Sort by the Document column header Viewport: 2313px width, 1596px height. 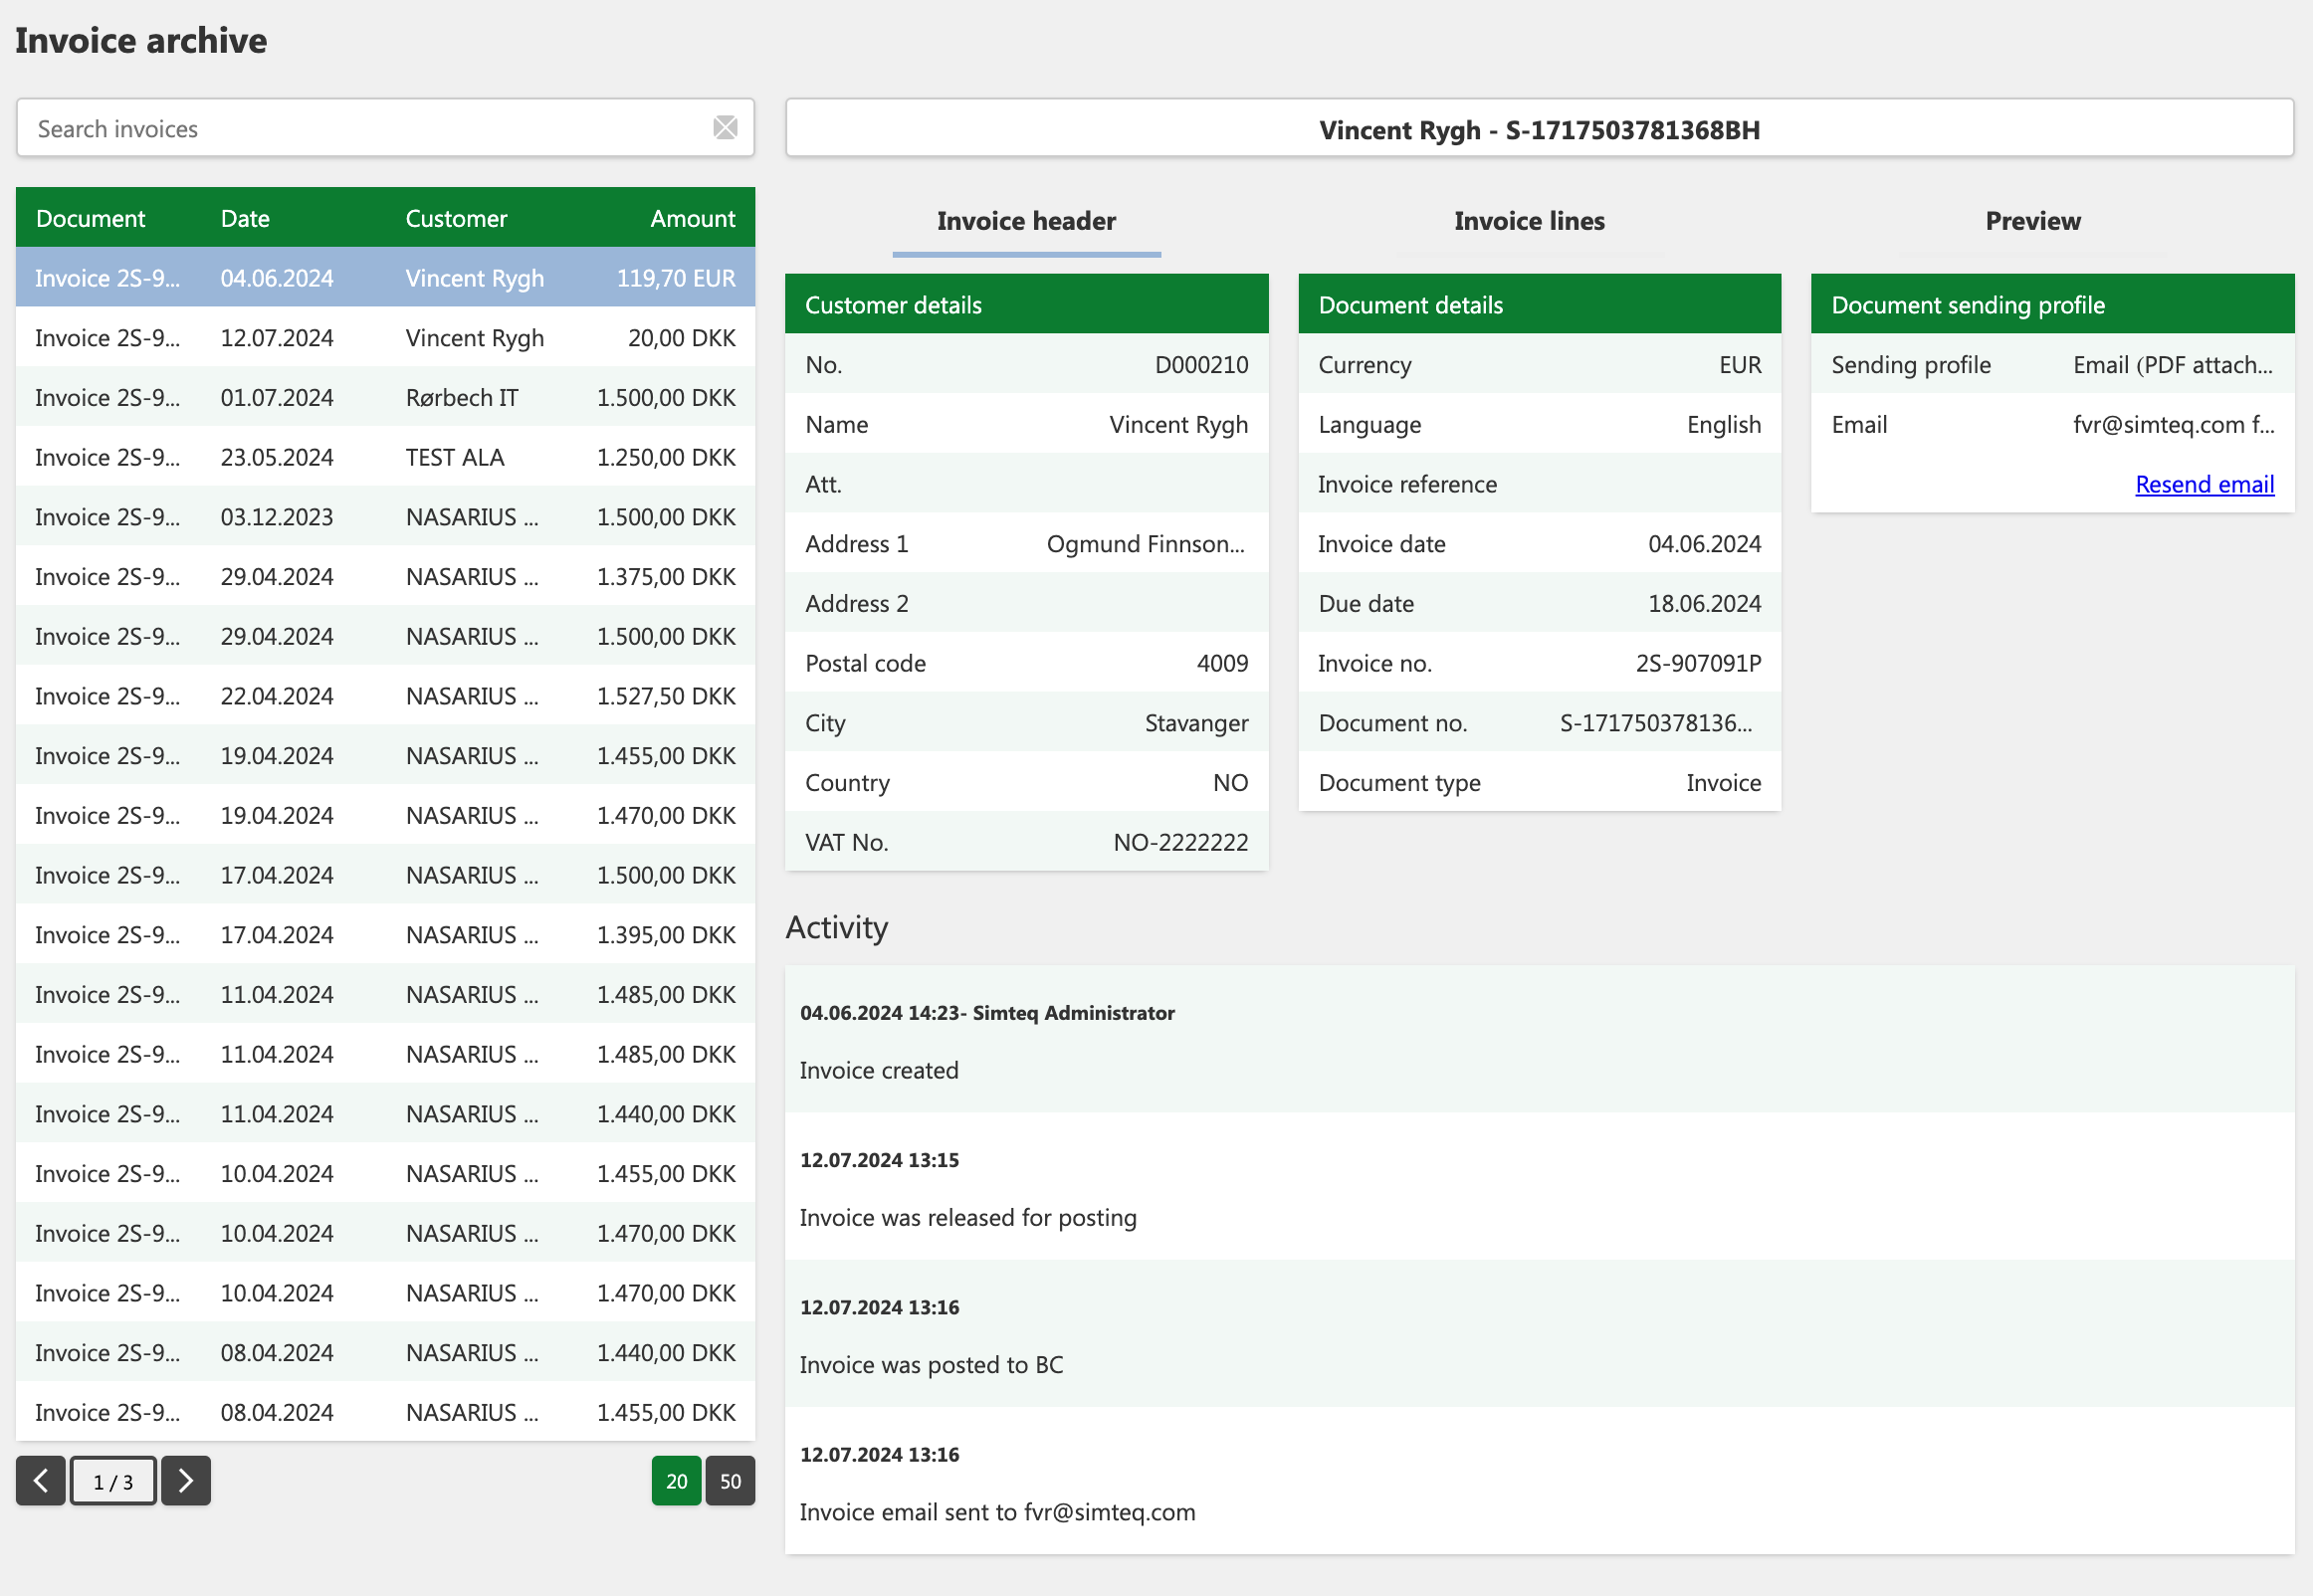pyautogui.click(x=90, y=218)
